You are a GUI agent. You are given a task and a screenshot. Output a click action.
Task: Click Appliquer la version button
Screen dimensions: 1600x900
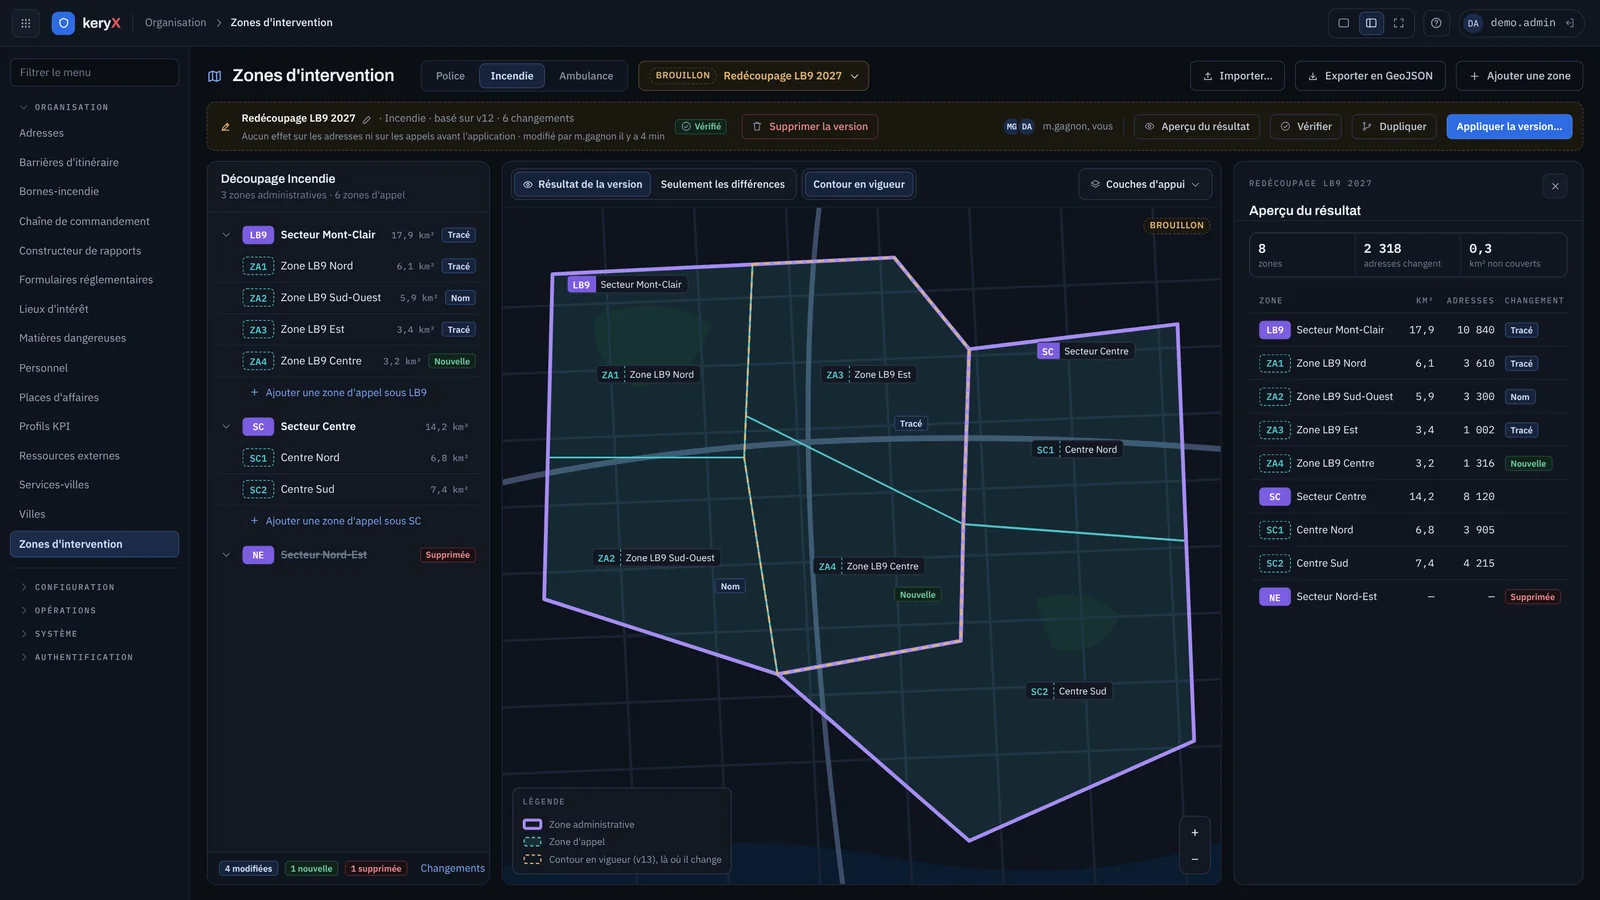[x=1509, y=127]
